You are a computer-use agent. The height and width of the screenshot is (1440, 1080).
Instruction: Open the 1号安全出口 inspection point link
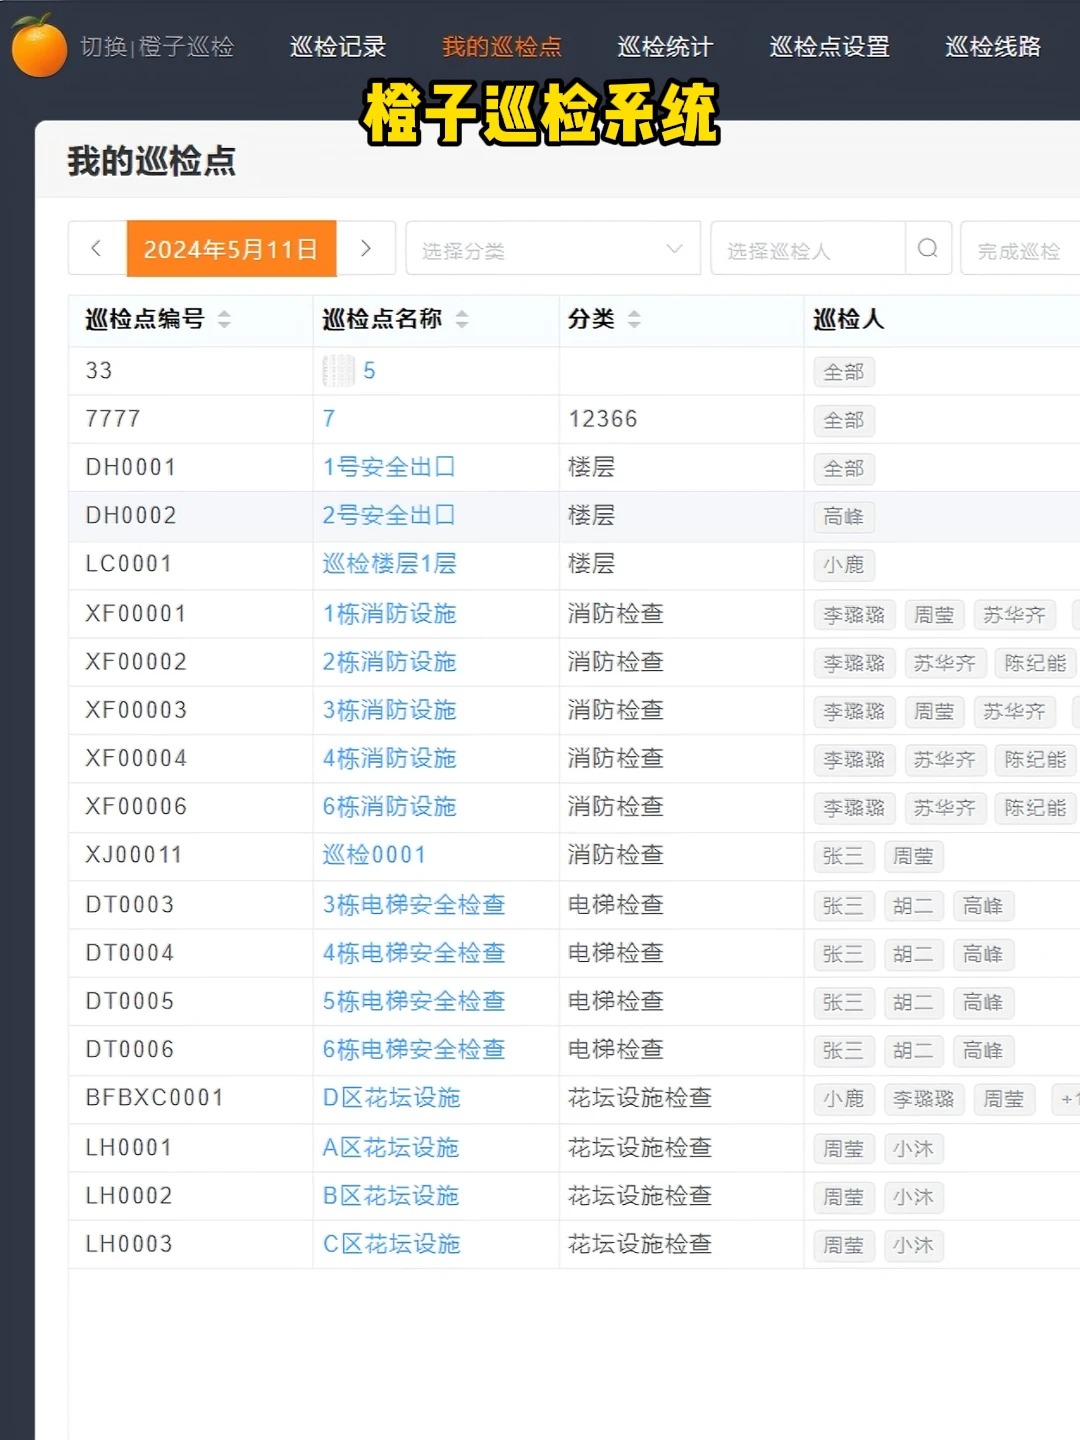tap(390, 467)
